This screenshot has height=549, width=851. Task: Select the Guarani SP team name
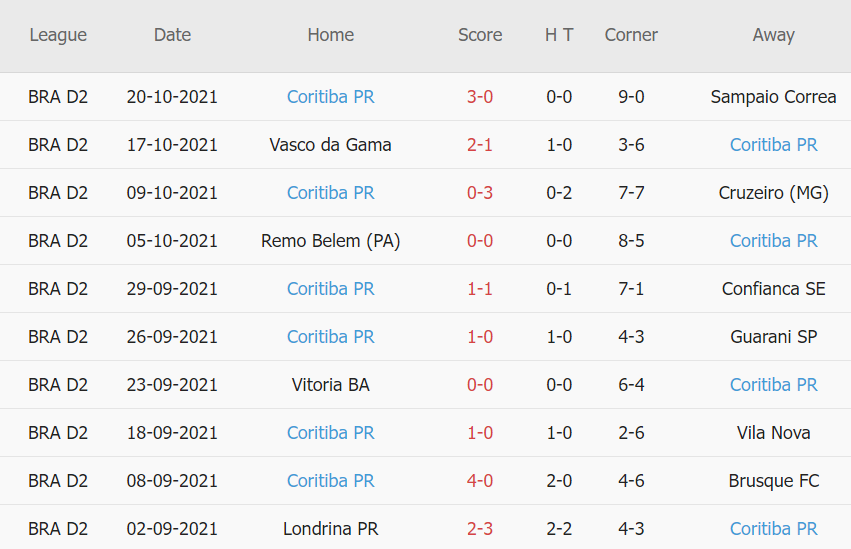click(773, 337)
